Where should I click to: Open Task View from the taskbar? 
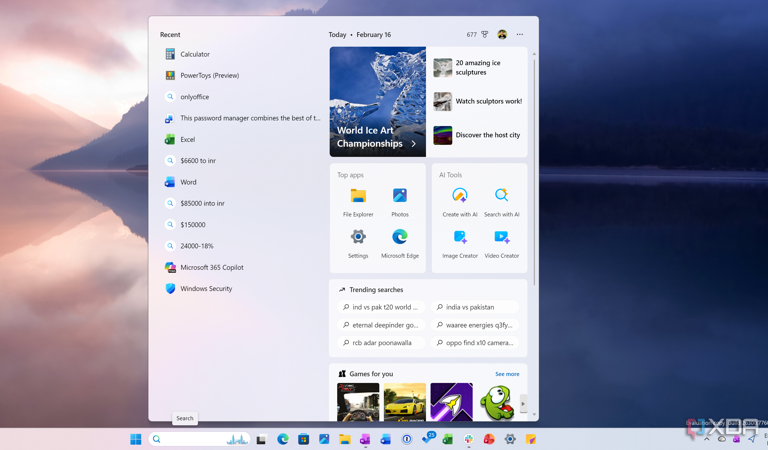pyautogui.click(x=261, y=439)
